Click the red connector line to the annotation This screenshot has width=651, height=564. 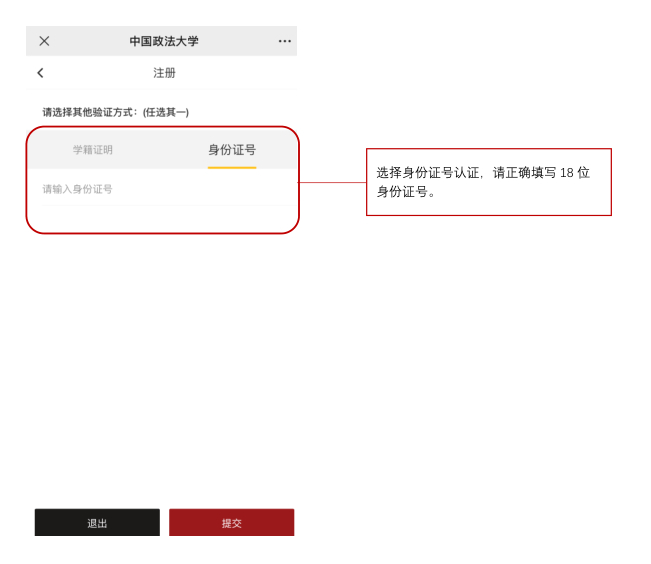332,182
